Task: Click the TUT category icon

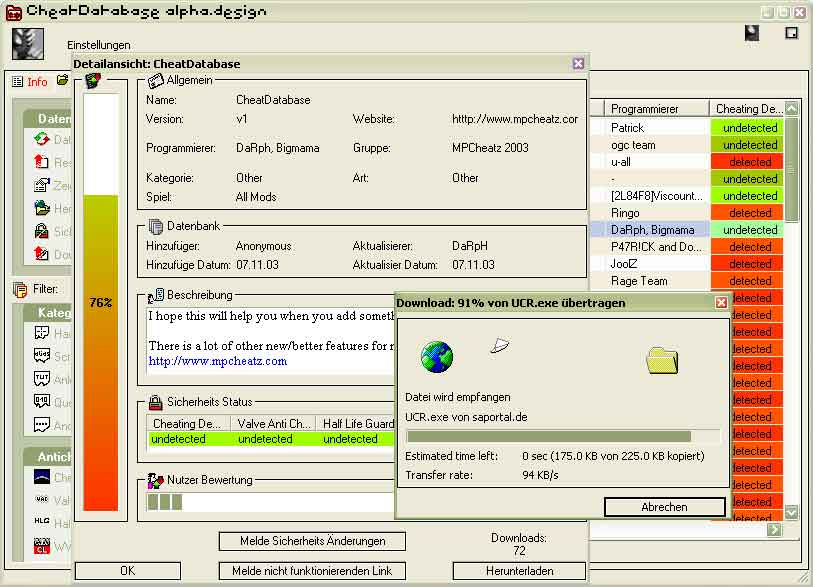Action: click(41, 379)
